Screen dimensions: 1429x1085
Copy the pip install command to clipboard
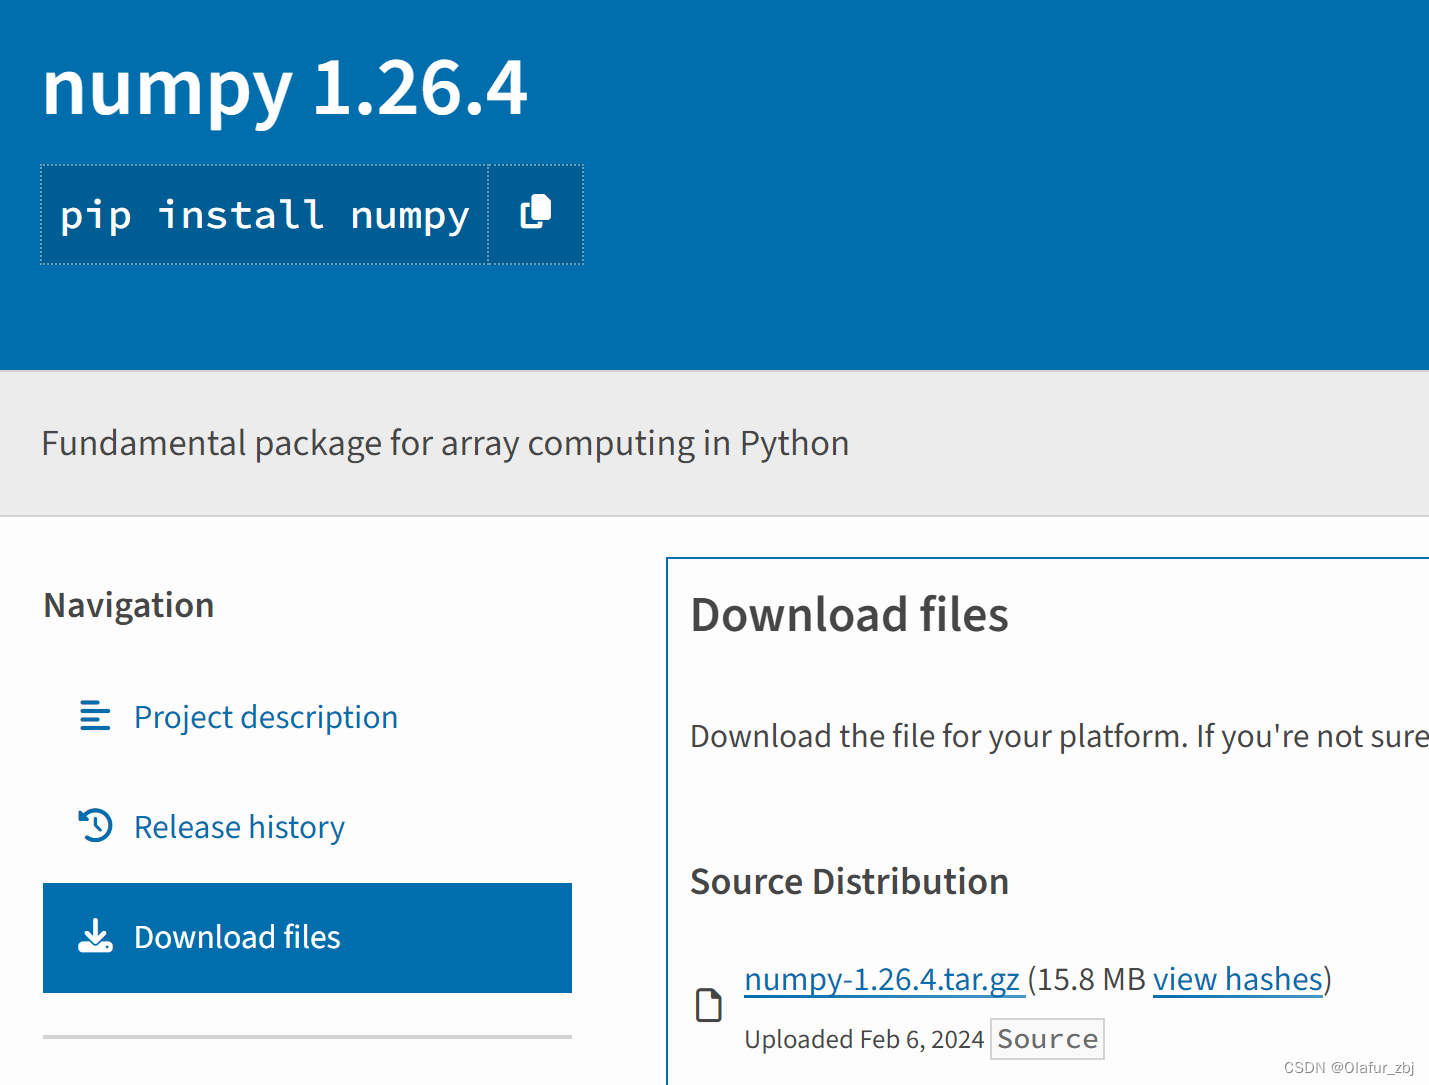(536, 214)
